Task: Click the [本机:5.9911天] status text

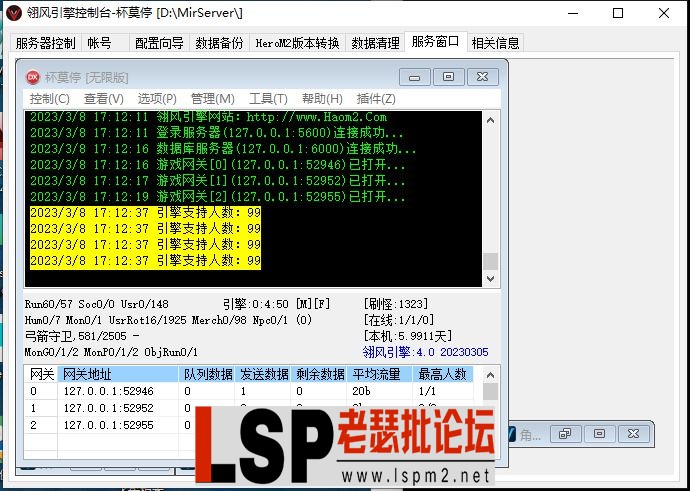Action: click(407, 336)
